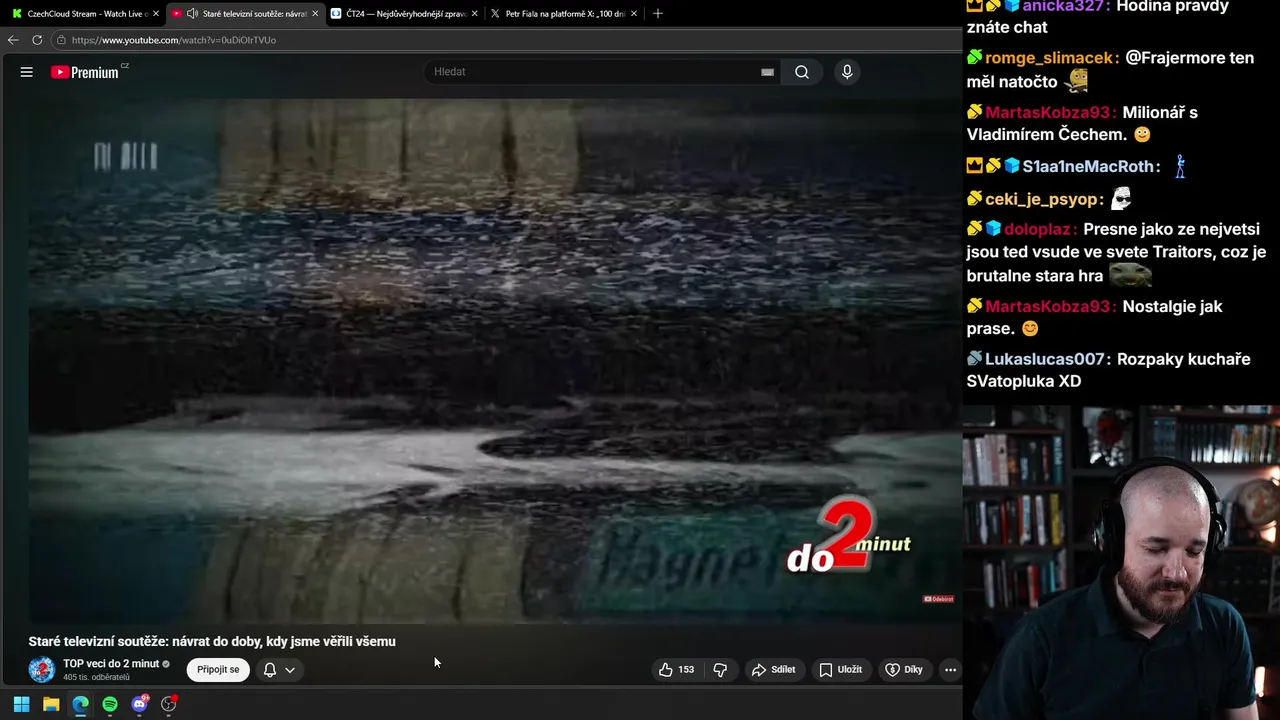Mute the audio icon on YouTube tab

click(x=192, y=14)
